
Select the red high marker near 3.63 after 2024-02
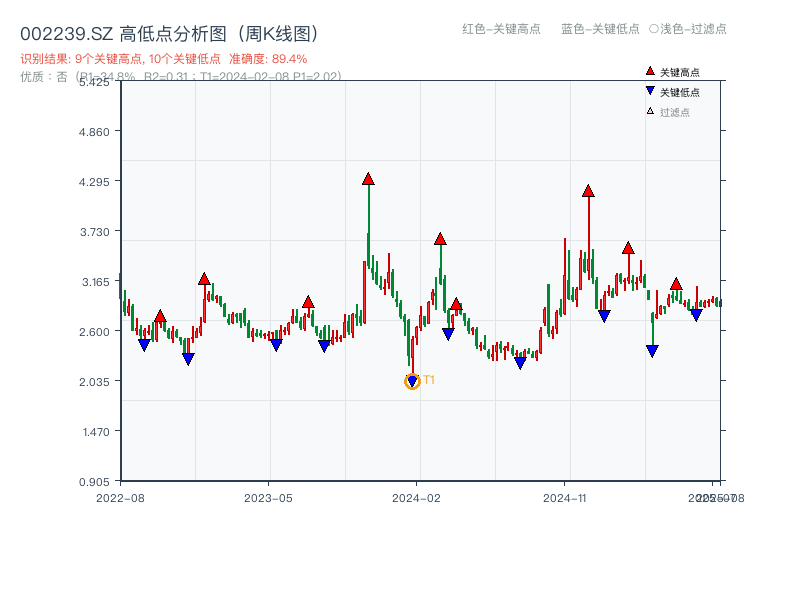coord(441,239)
